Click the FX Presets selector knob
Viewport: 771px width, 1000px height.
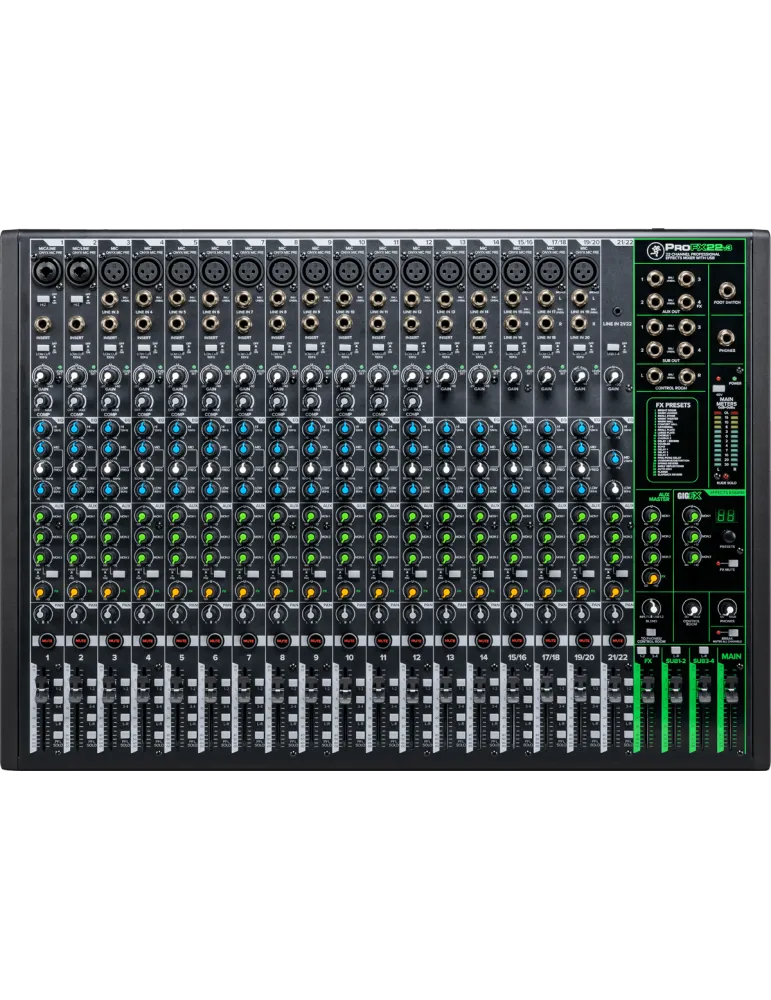click(x=728, y=536)
